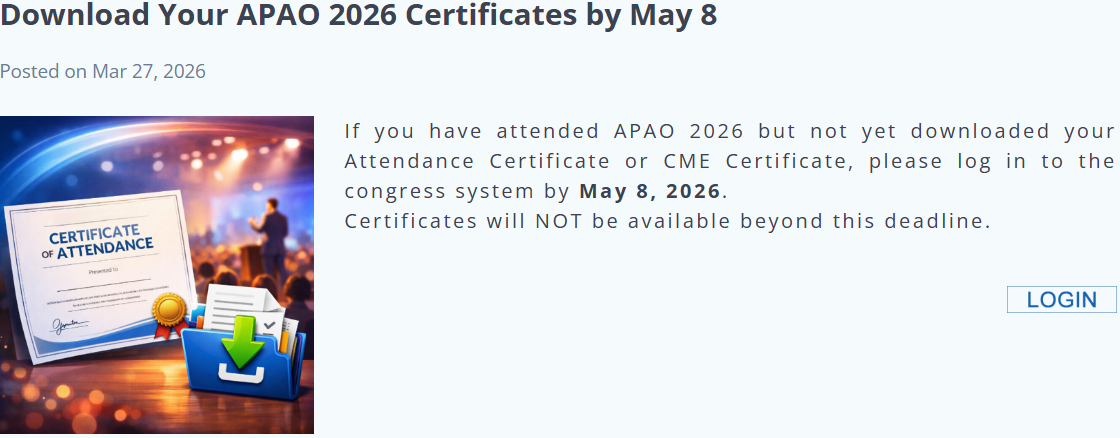This screenshot has height=438, width=1120.
Task: Click the "CERTIFICATE of ATTENDANCE" title in the image
Action: [x=100, y=241]
